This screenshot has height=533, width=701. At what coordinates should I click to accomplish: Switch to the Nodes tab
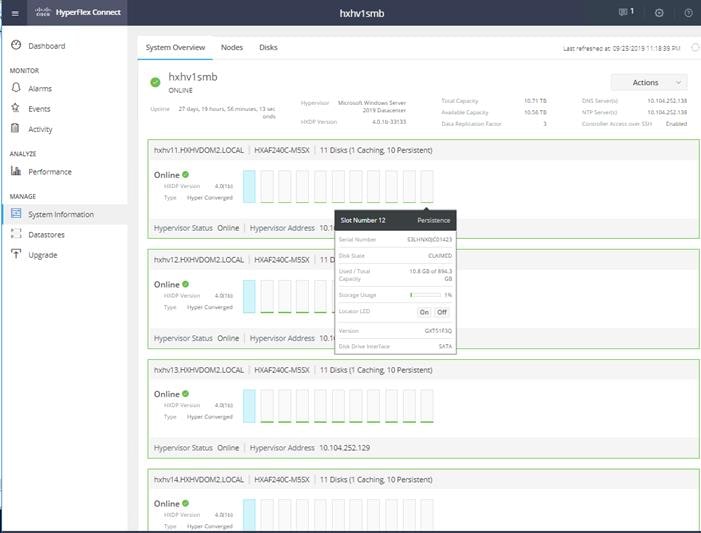tap(232, 47)
